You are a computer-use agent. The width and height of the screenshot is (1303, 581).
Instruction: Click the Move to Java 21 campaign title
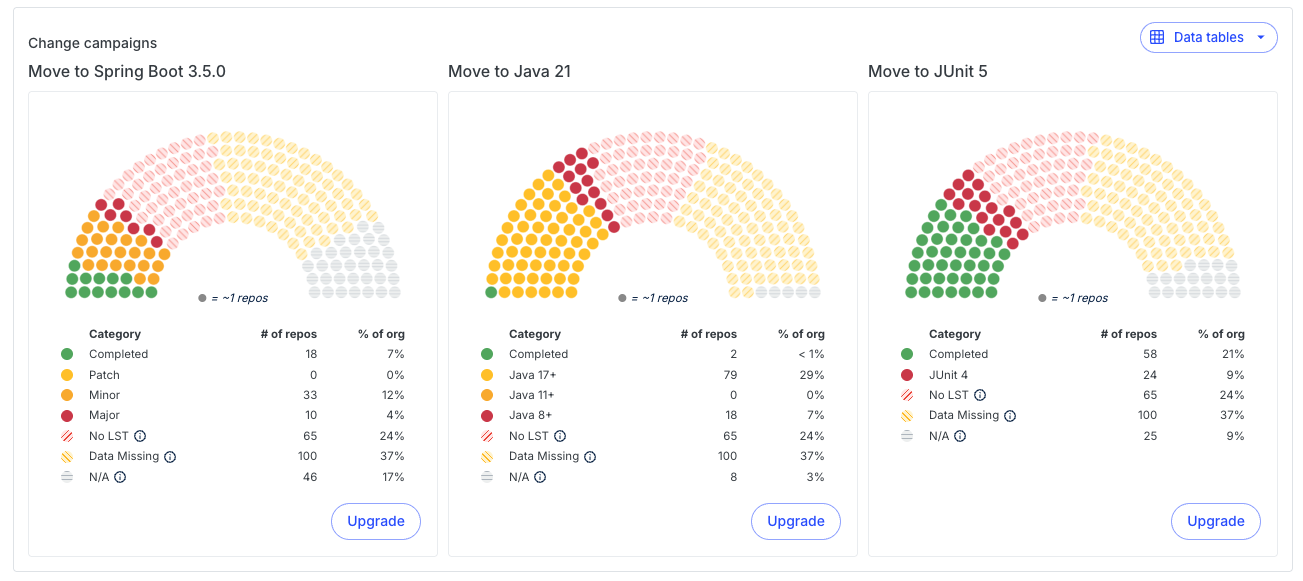[x=509, y=72]
